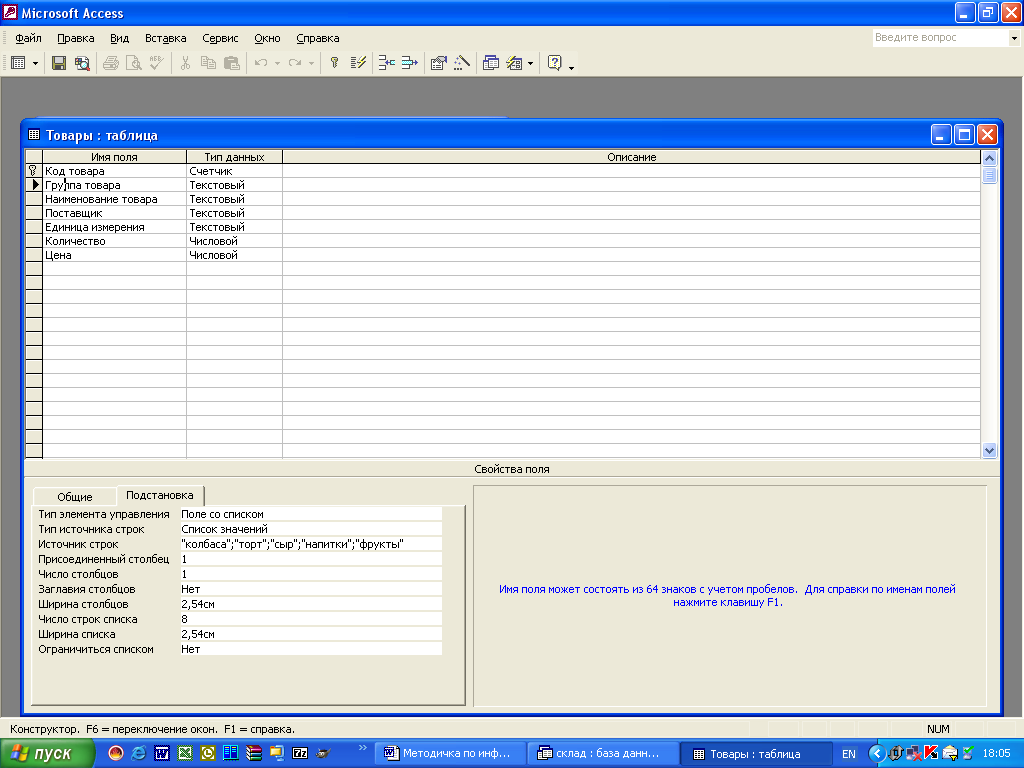Open the Access Help question icon
Screen dimensions: 1024x768
pos(554,63)
